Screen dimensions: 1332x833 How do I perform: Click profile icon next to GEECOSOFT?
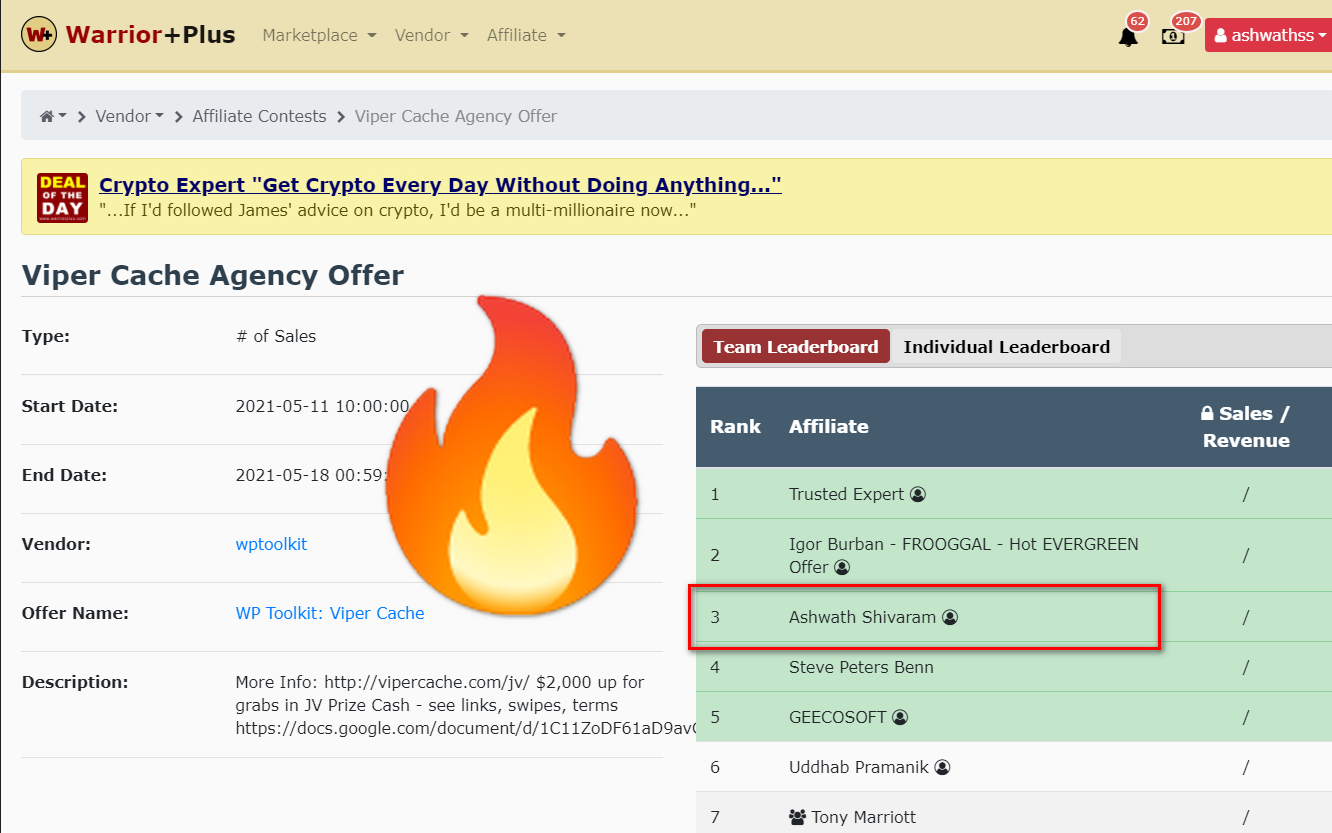(900, 717)
